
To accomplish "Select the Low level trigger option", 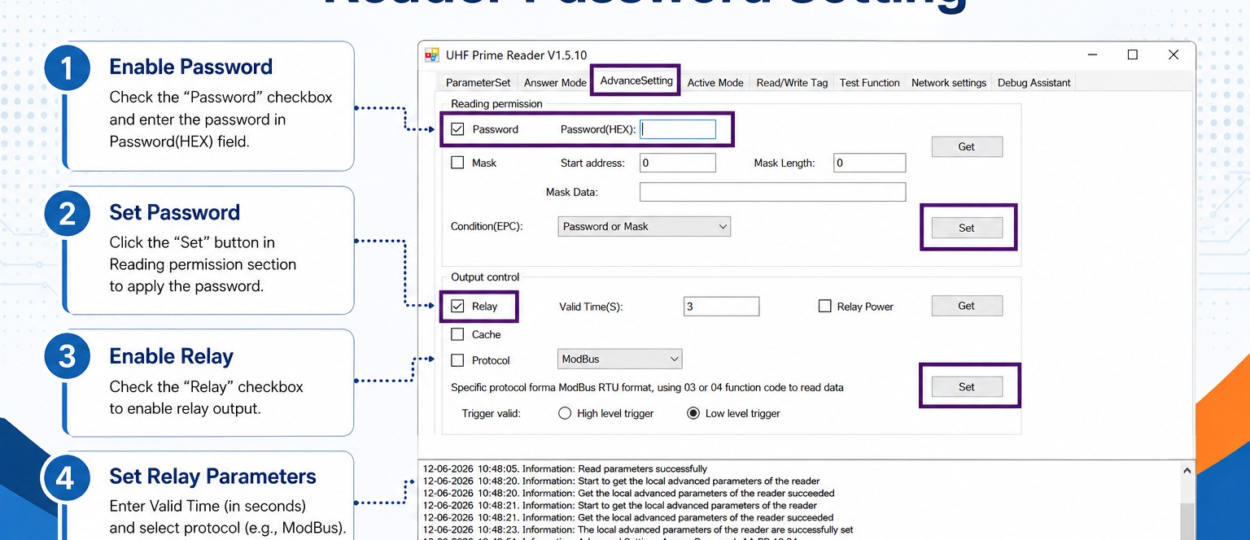I will point(693,413).
